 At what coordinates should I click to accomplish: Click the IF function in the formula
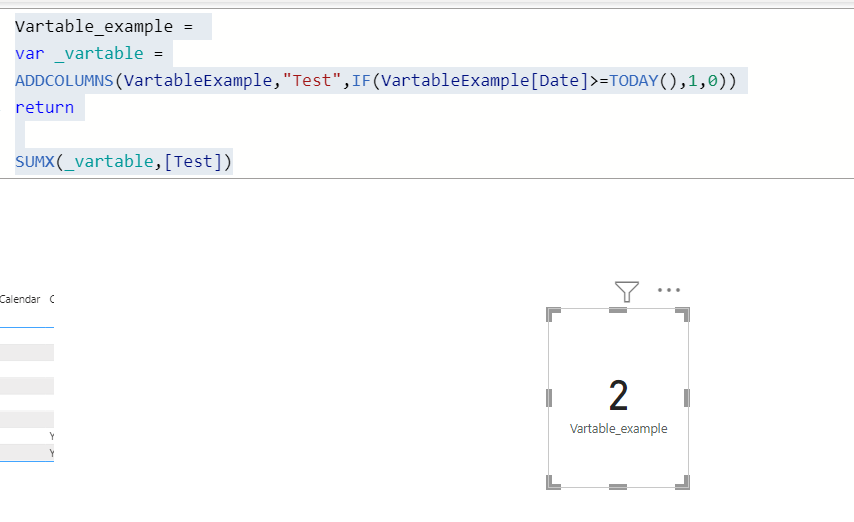point(361,81)
